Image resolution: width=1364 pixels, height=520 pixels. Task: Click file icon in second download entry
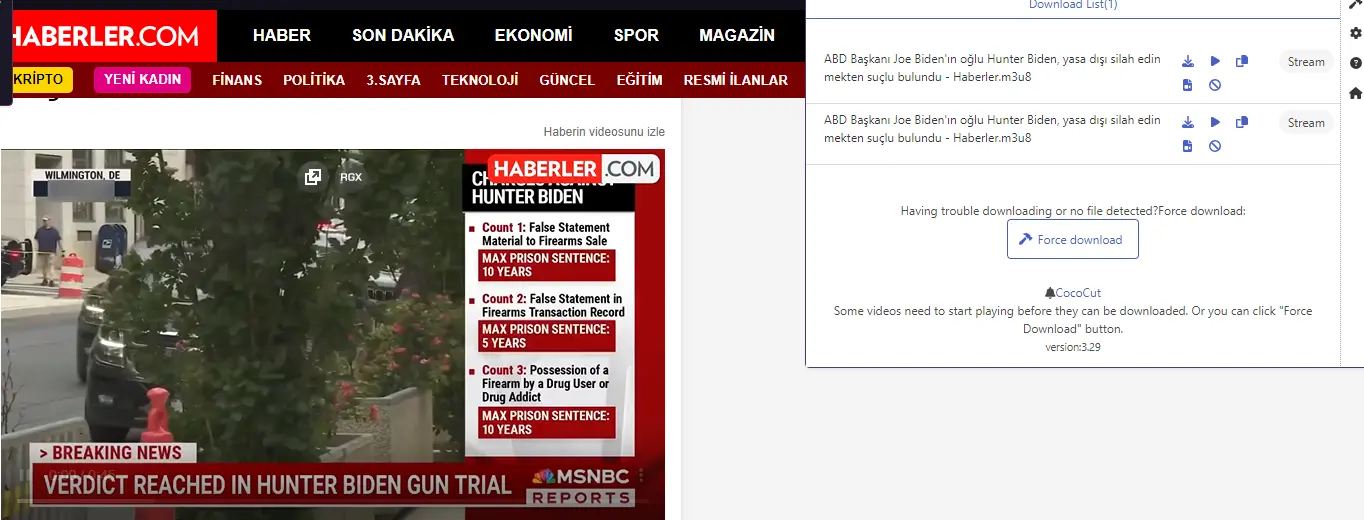[x=1188, y=146]
